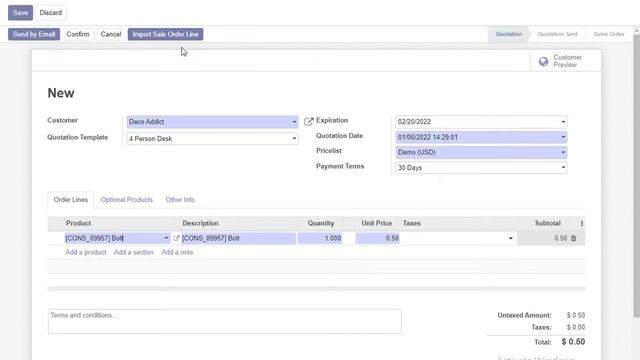Click the Quantity field showing 1.000
The height and width of the screenshot is (360, 640).
coord(320,238)
